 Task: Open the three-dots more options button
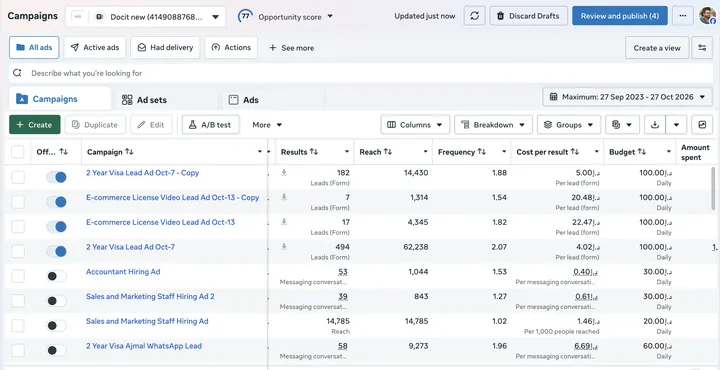click(683, 16)
